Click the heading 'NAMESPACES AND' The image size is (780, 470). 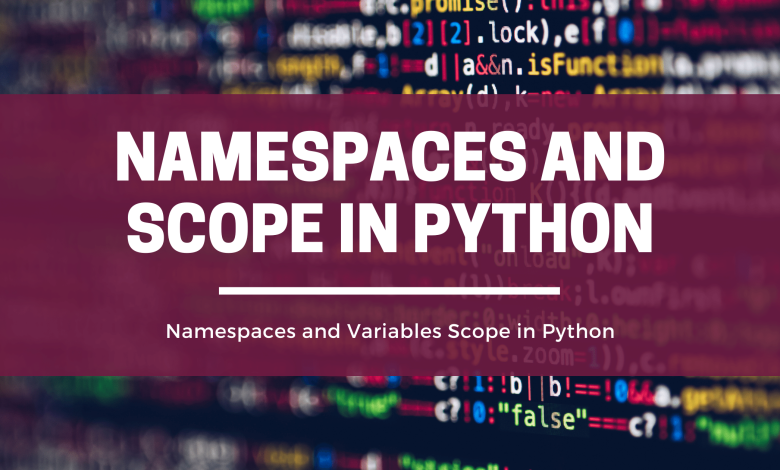390,157
